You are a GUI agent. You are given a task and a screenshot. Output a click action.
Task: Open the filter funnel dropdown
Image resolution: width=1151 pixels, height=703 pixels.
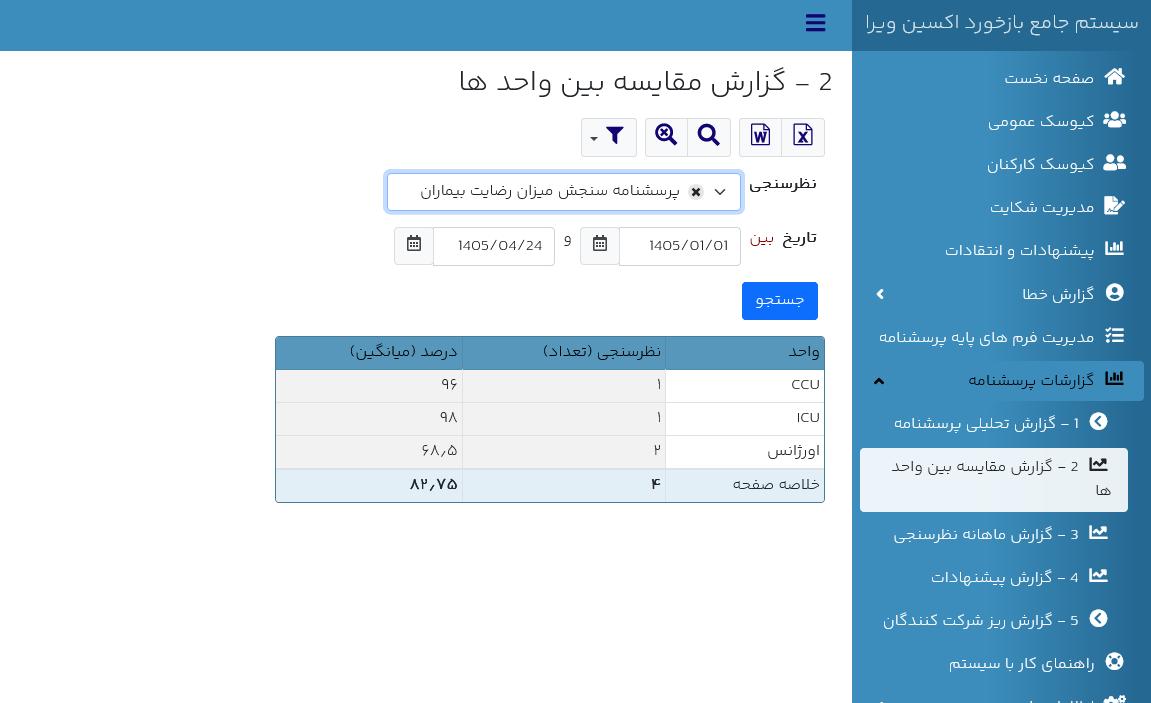click(609, 136)
